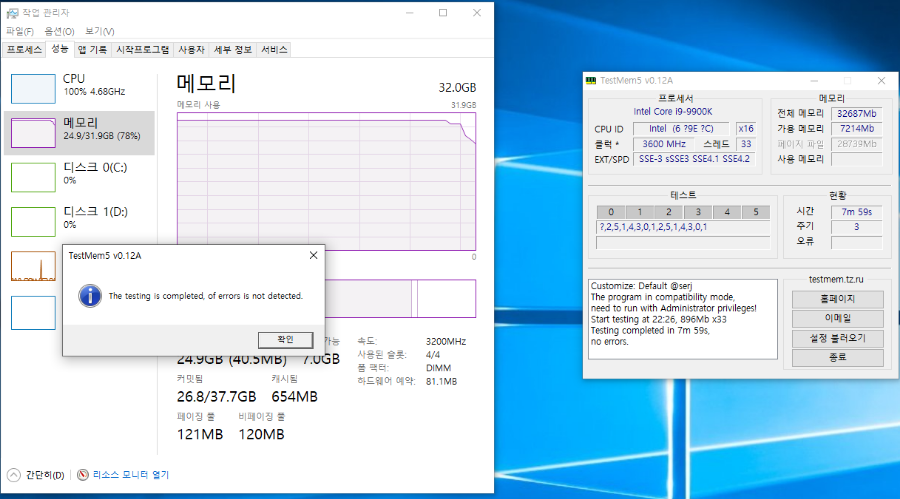Open the 파일(F) menu
The height and width of the screenshot is (499, 900).
click(19, 31)
